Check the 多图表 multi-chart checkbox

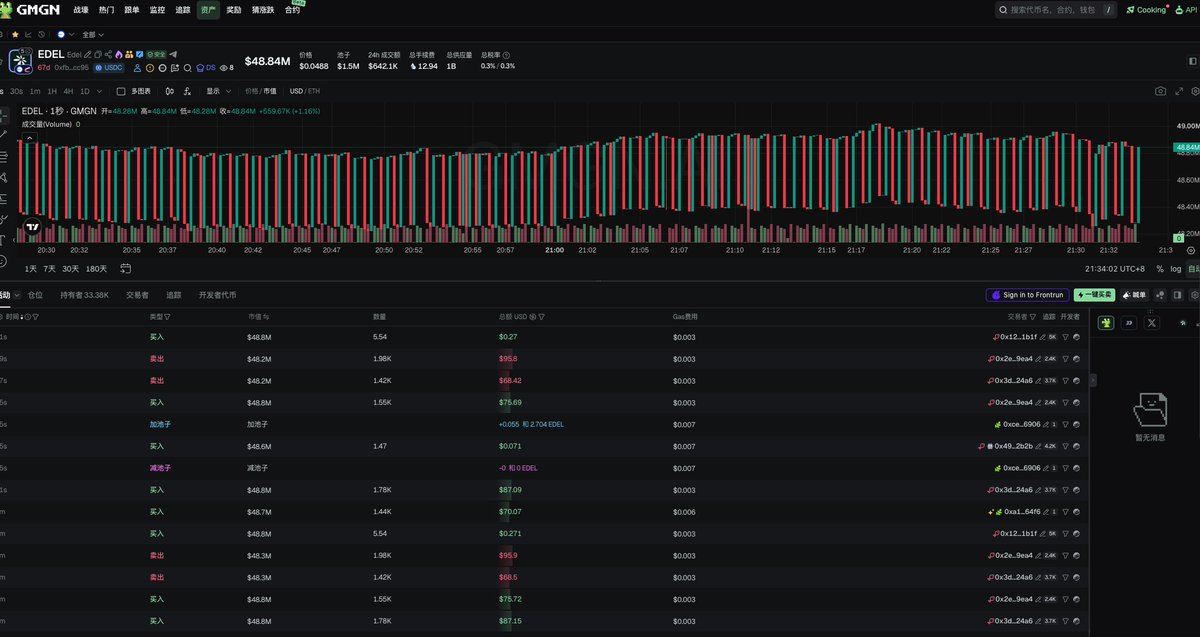click(121, 91)
